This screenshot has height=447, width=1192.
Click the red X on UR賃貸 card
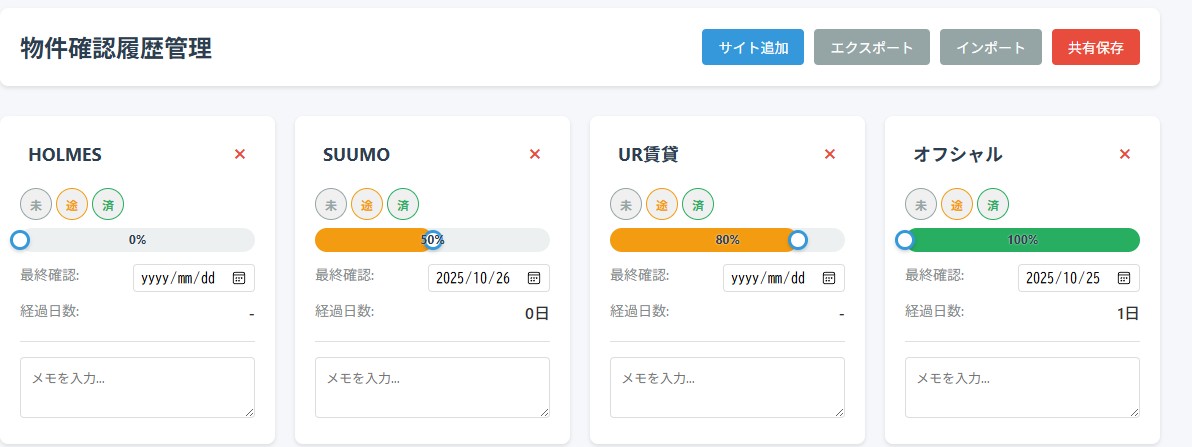[829, 154]
